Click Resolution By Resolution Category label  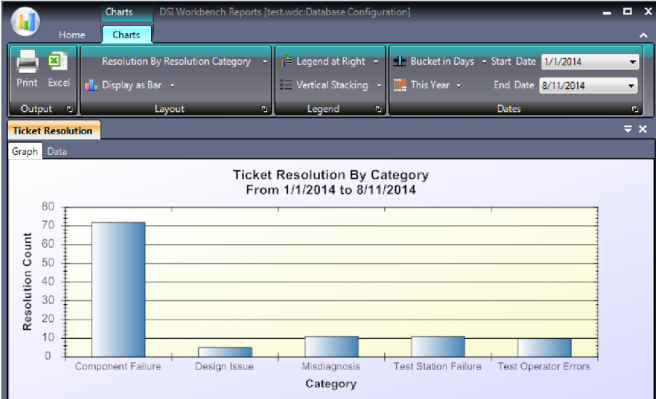(x=176, y=61)
